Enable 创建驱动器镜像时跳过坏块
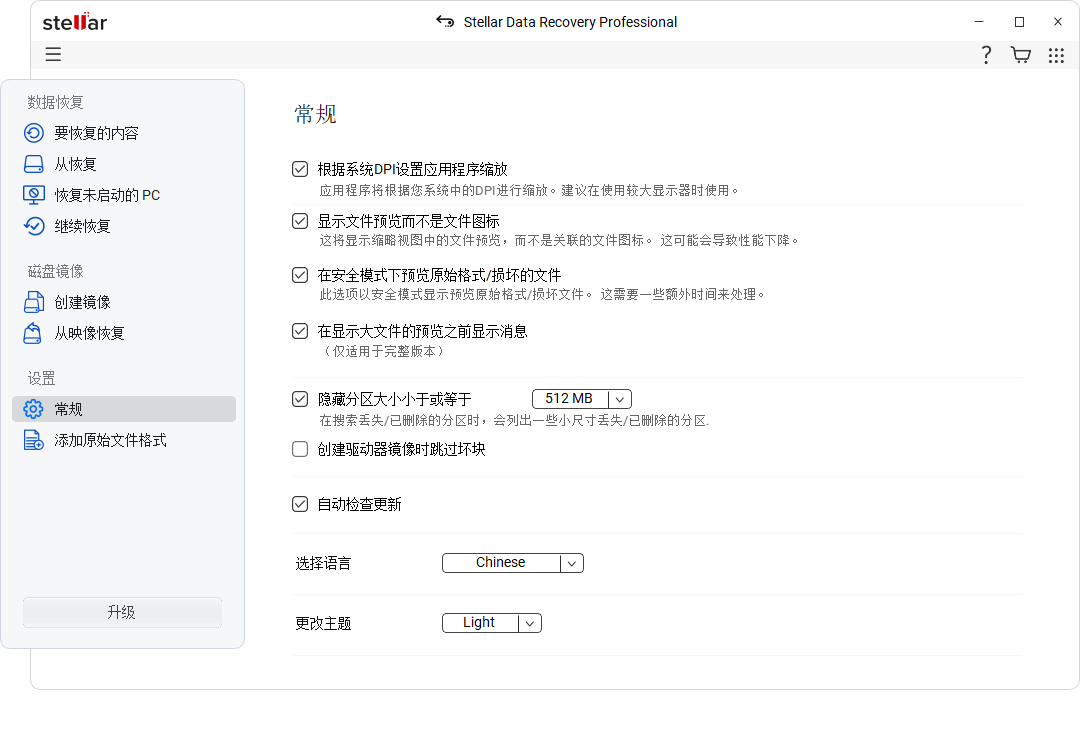The image size is (1080, 730). click(299, 449)
